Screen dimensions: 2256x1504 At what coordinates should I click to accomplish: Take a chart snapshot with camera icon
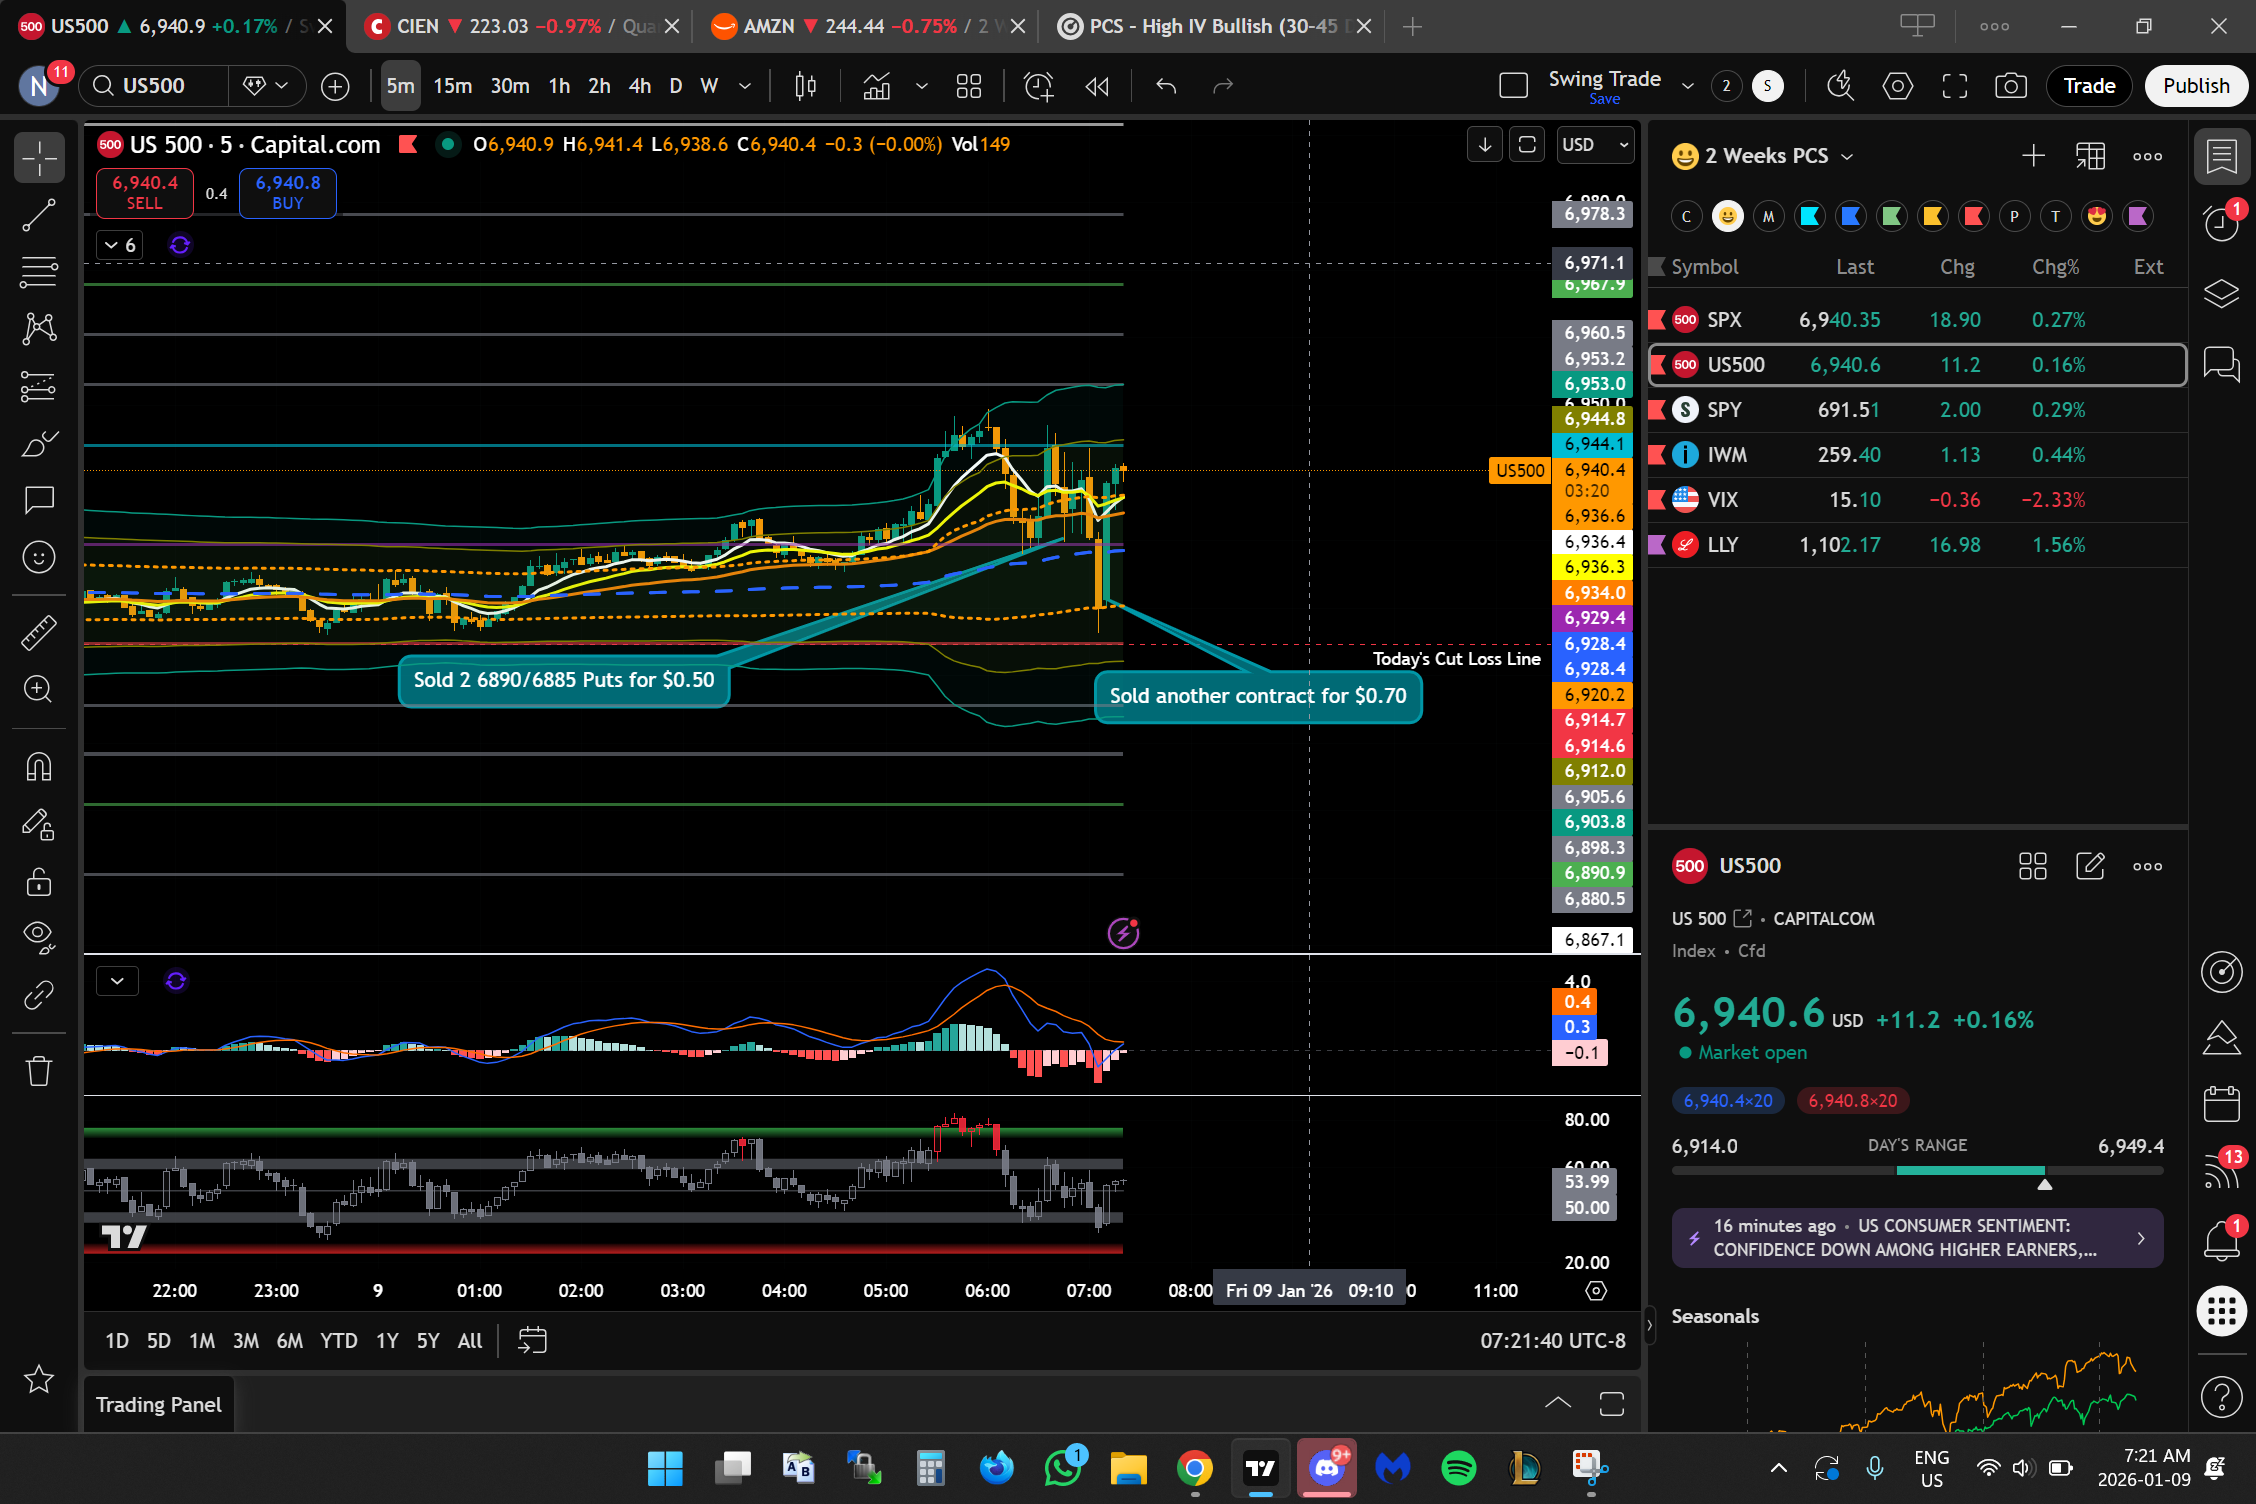point(2010,86)
